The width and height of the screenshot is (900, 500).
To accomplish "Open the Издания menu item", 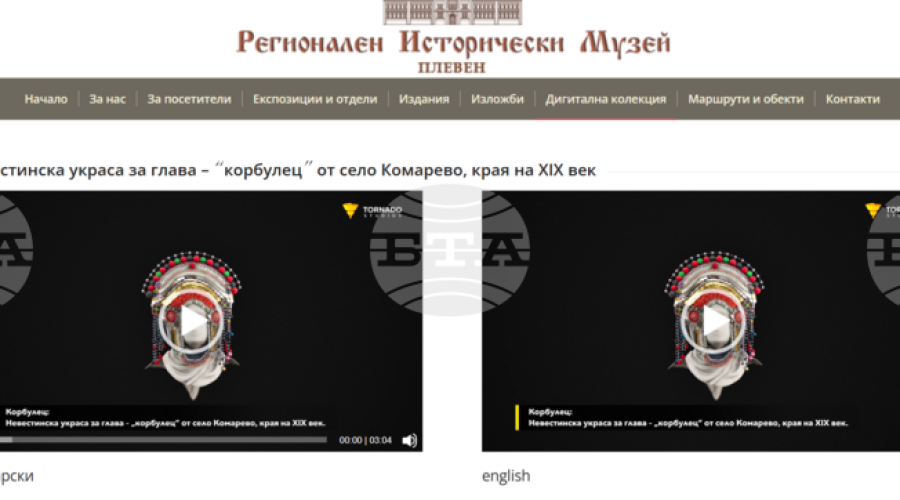I will click(x=424, y=99).
